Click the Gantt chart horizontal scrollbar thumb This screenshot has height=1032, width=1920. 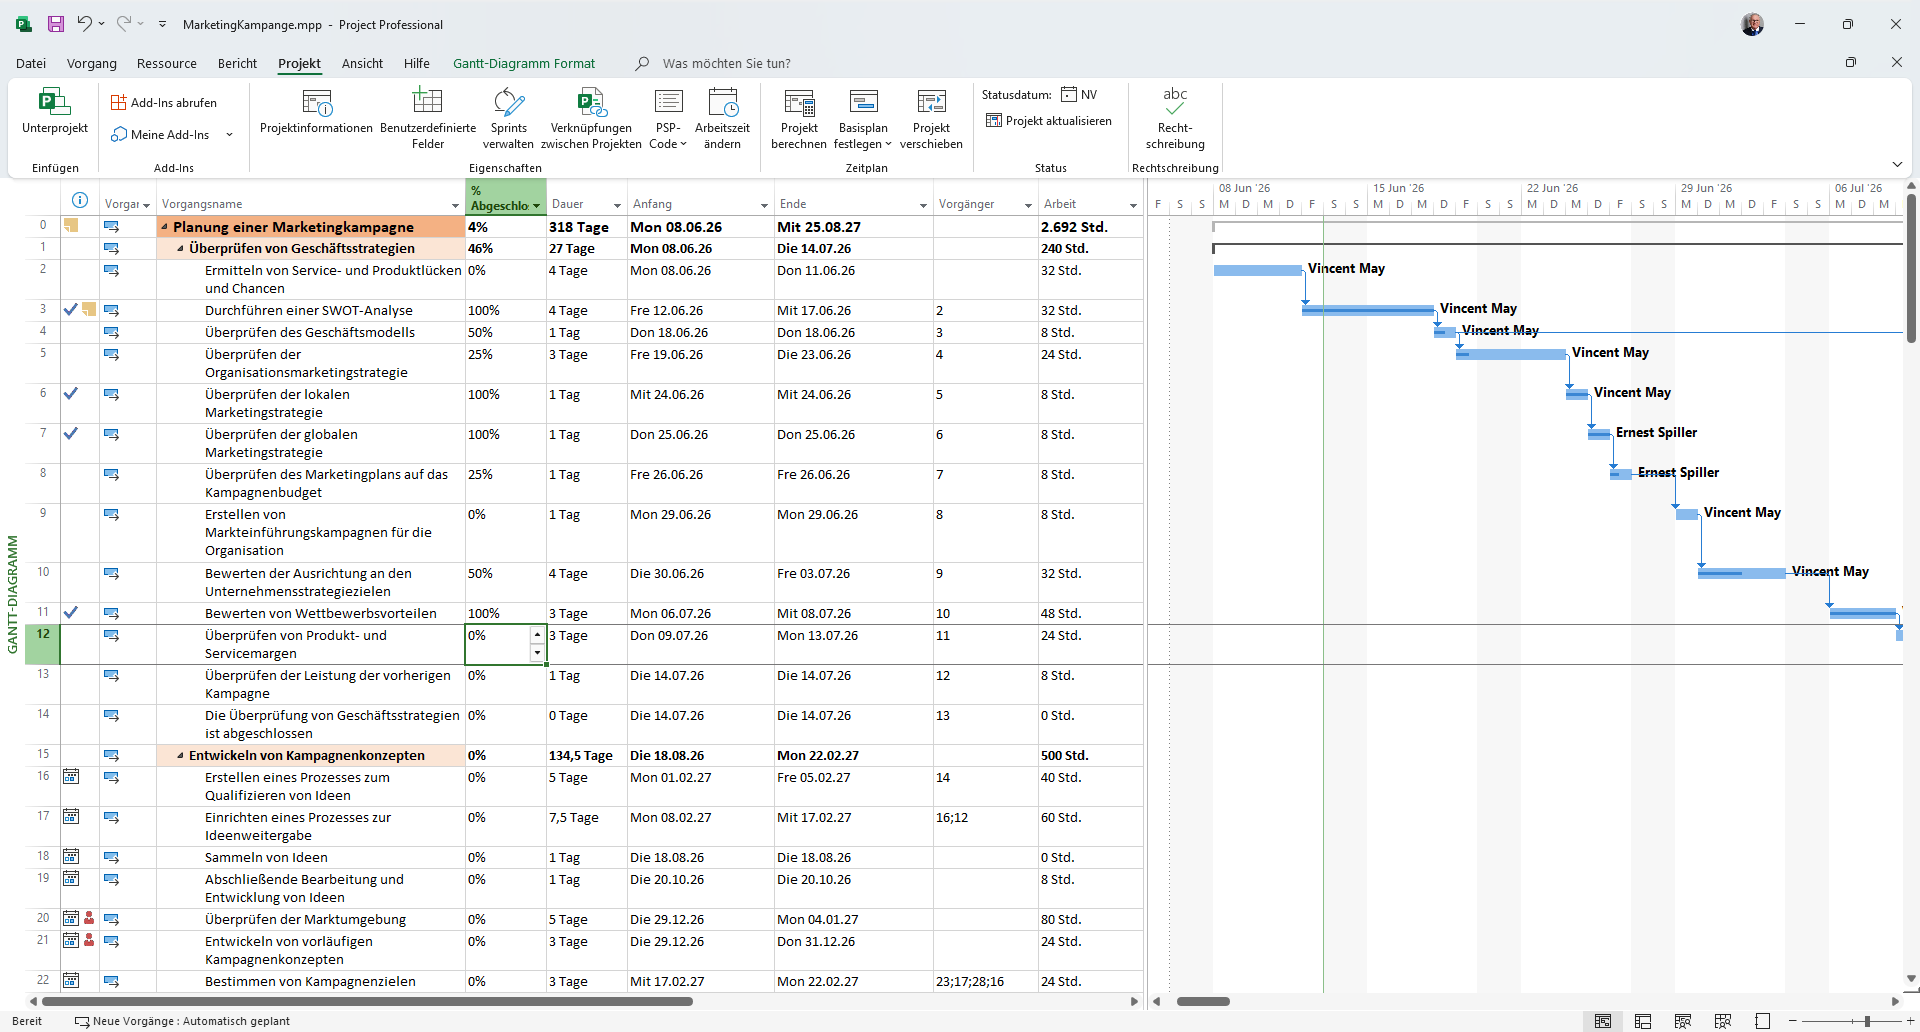[x=1203, y=1001]
